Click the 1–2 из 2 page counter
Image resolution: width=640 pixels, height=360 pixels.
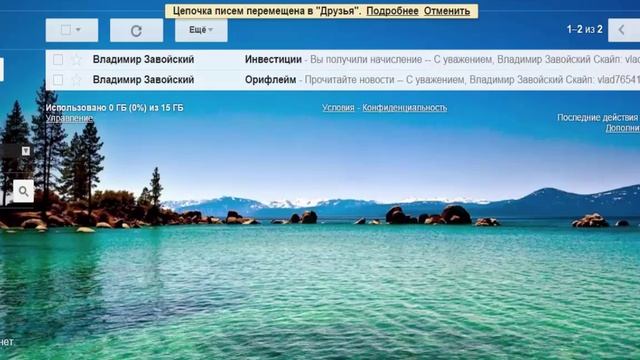tap(584, 29)
